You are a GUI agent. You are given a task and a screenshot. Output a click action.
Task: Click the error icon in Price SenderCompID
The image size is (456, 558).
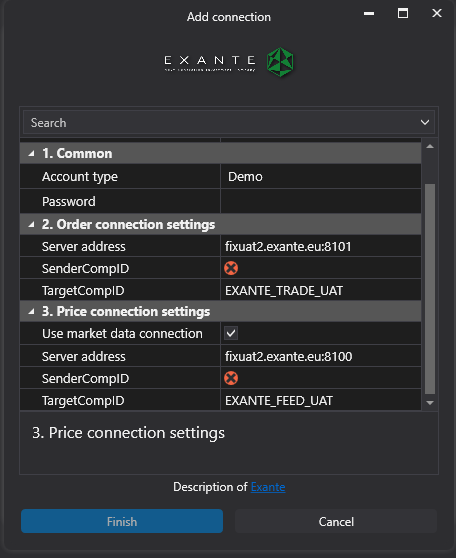[231, 378]
